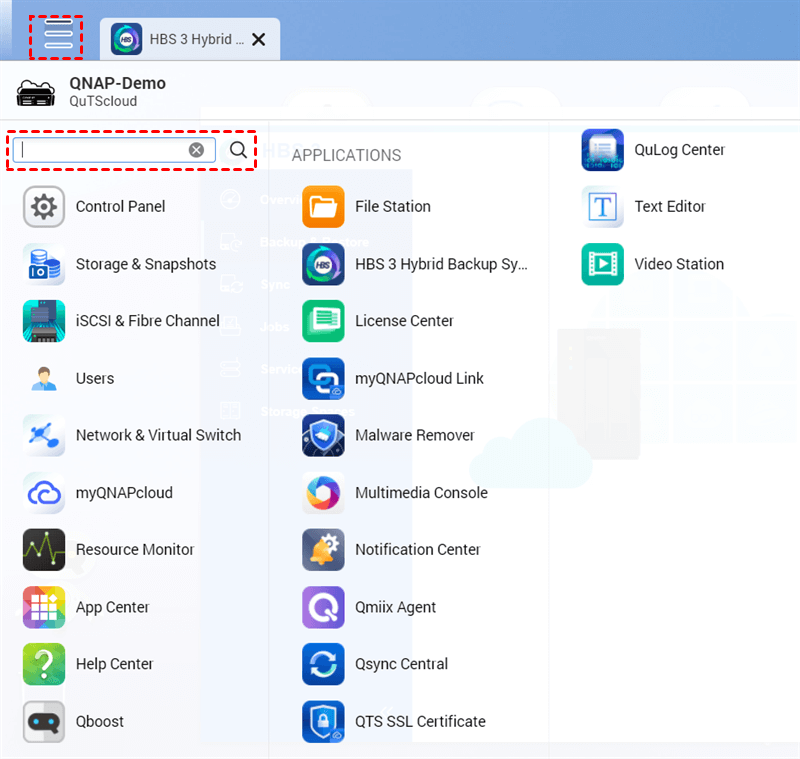The height and width of the screenshot is (759, 800).
Task: Launch iSCSI & Fibre Channel icon
Action: [44, 321]
